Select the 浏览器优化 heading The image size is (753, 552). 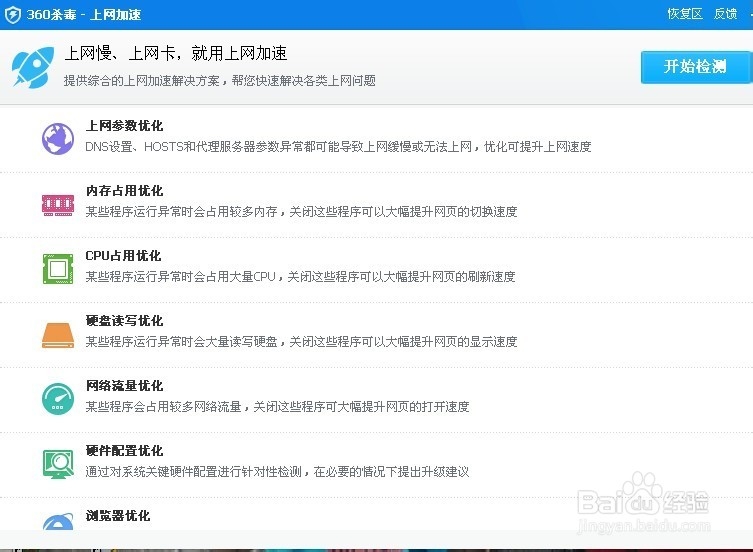click(118, 515)
